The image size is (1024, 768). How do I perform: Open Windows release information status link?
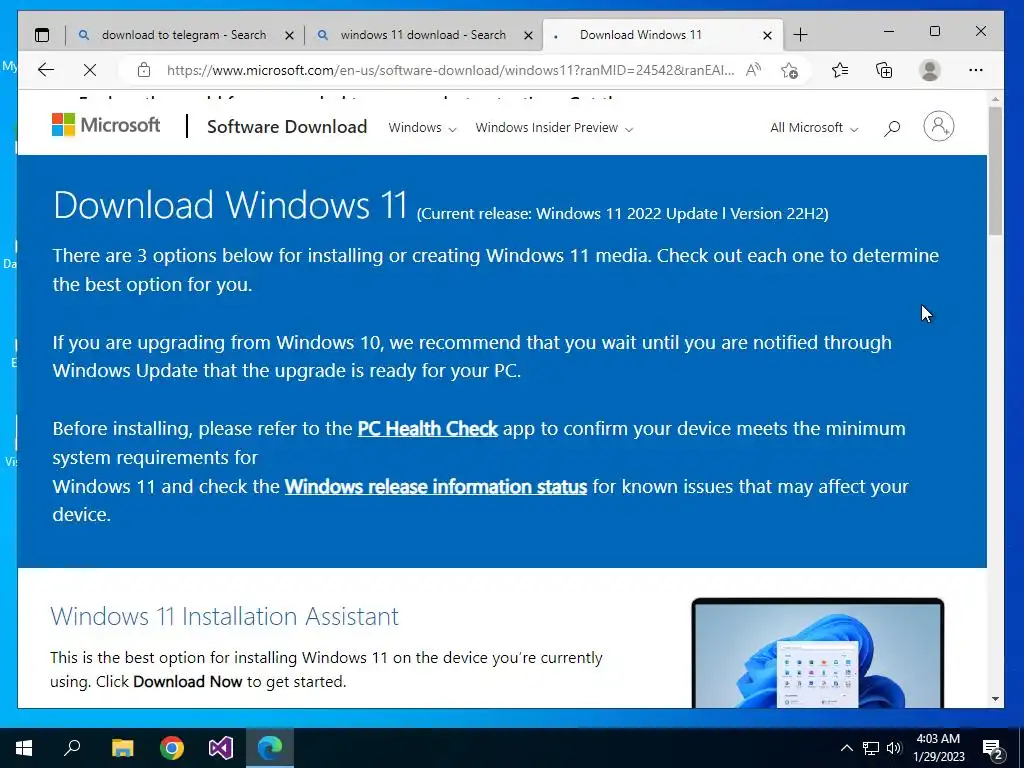coord(436,487)
